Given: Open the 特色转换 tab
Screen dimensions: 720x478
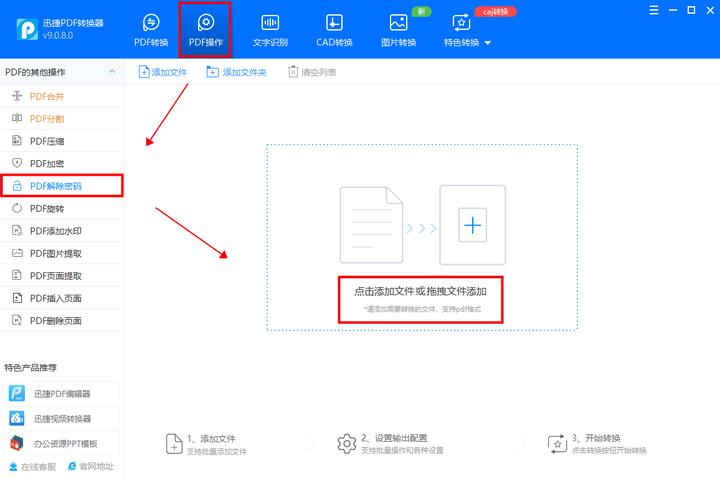Looking at the screenshot, I should 461,30.
